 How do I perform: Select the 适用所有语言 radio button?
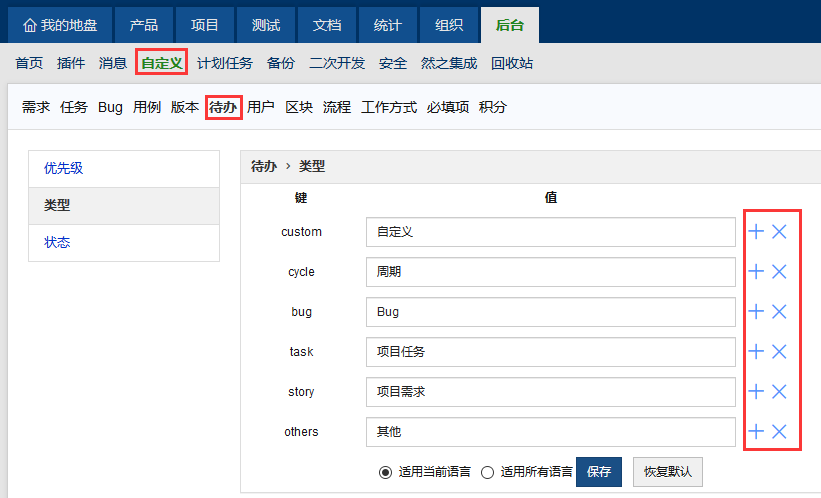coord(487,472)
